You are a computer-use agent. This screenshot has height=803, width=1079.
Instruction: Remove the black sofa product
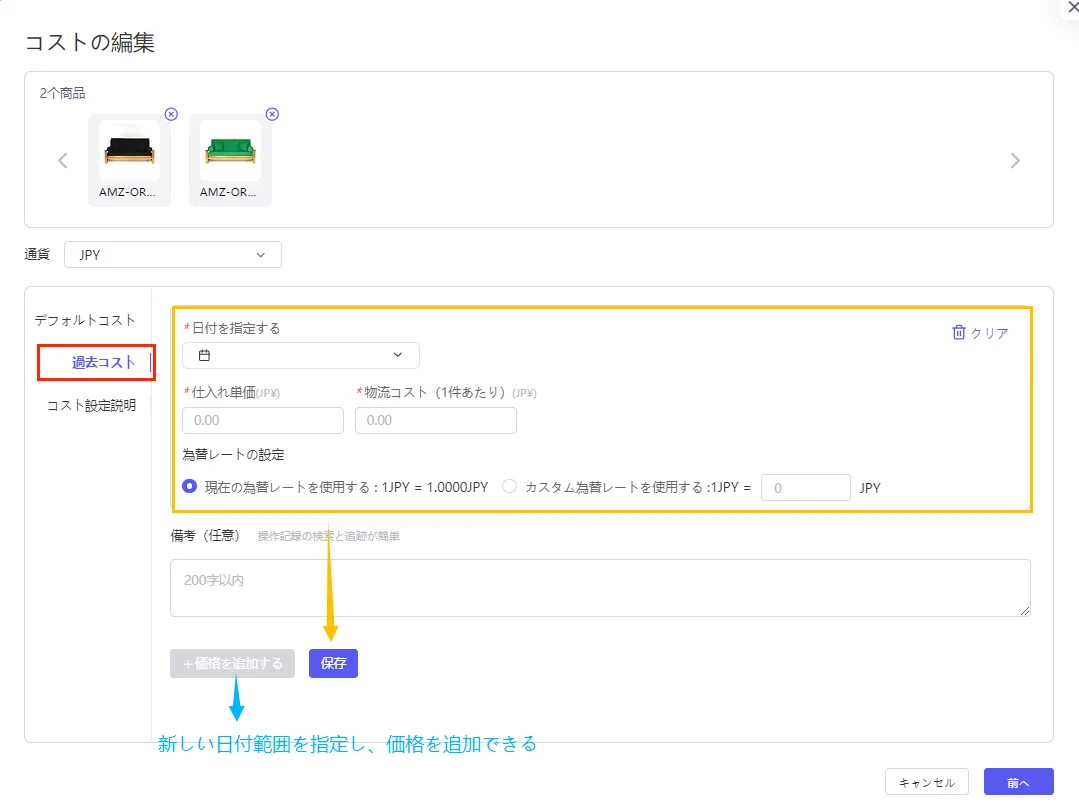171,114
